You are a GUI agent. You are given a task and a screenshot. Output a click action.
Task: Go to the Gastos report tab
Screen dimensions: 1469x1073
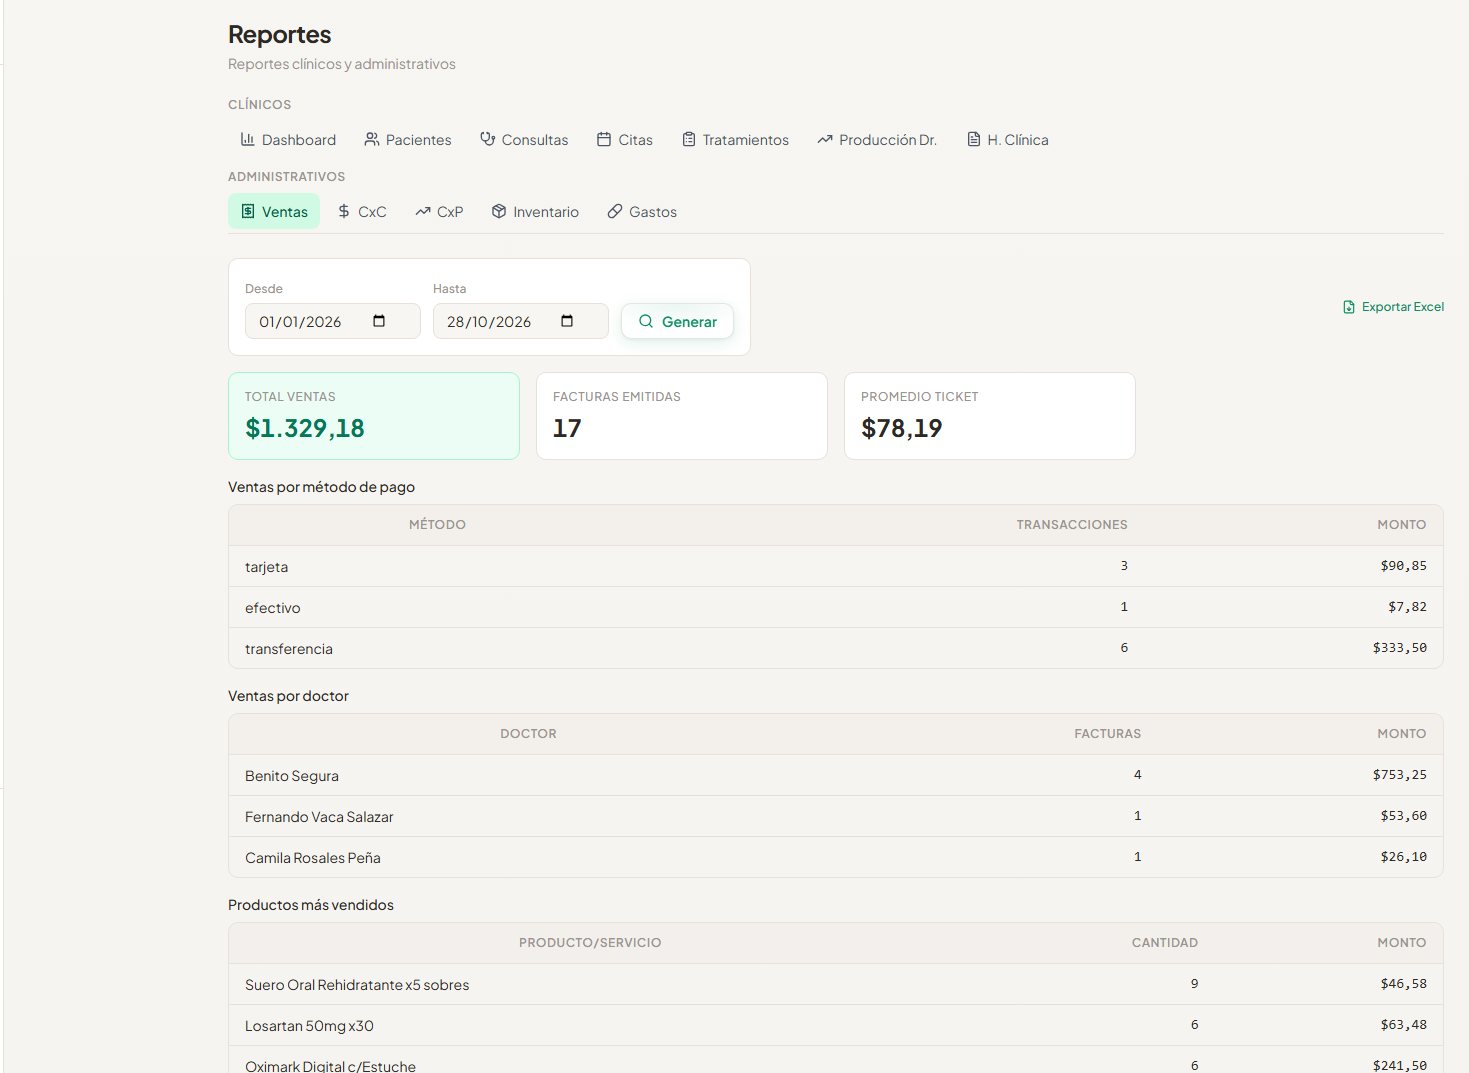pos(642,212)
